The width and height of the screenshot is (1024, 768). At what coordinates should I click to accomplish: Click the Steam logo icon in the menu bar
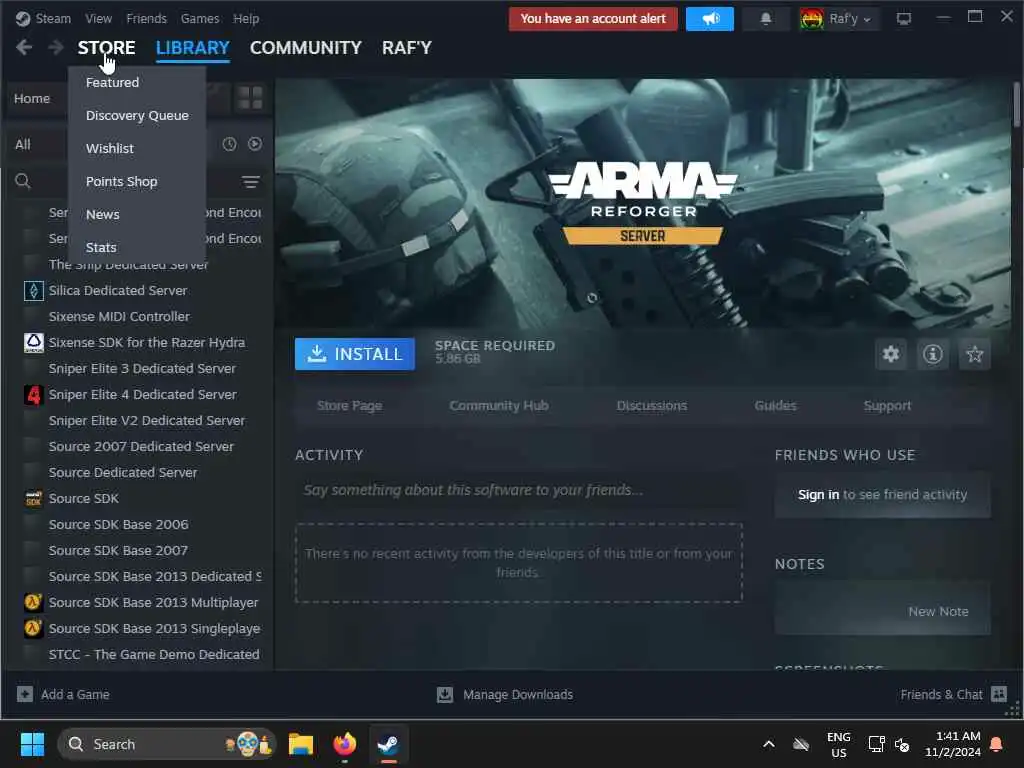pos(23,18)
